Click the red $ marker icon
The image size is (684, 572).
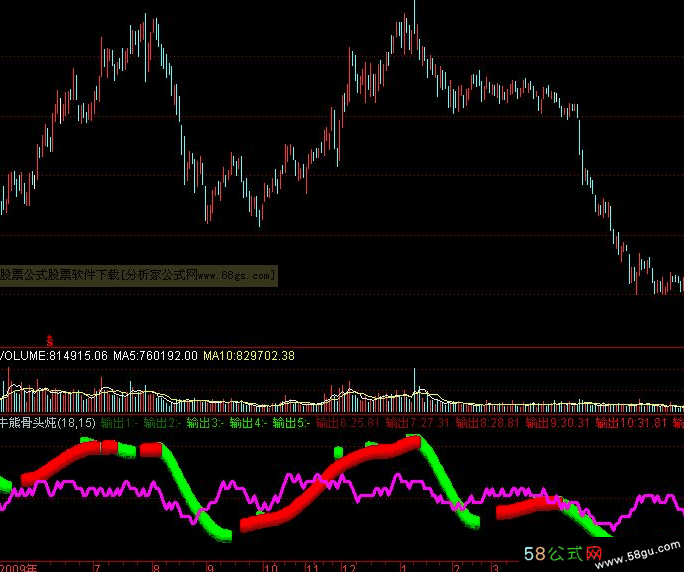[49, 340]
